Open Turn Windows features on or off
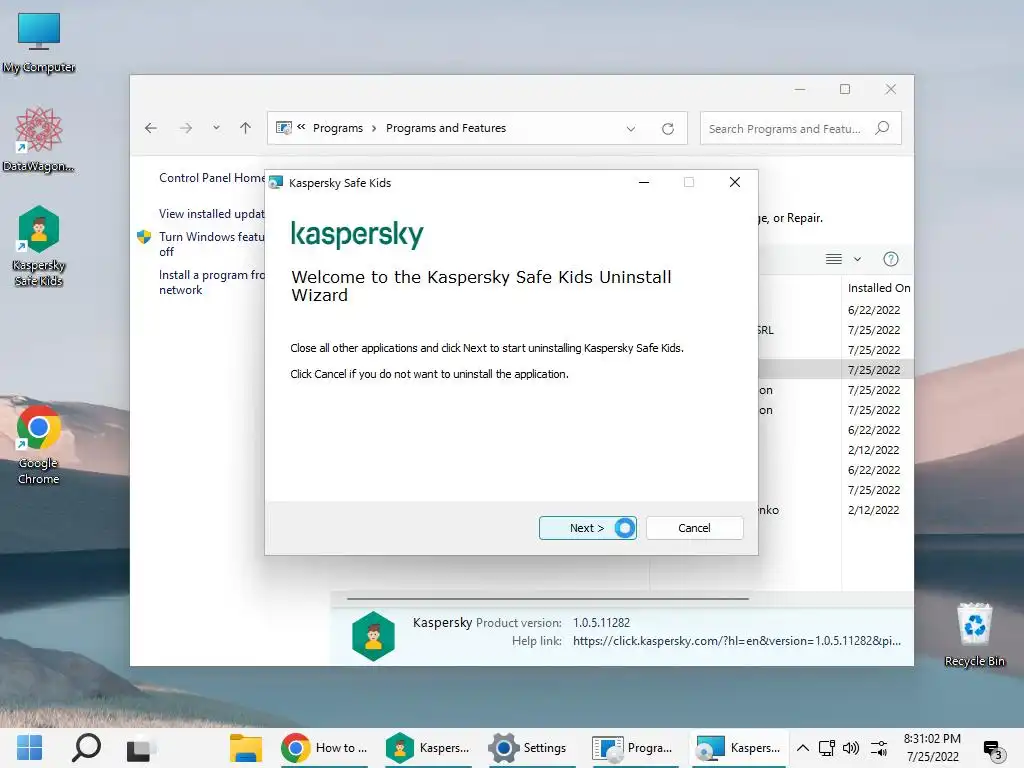Image resolution: width=1024 pixels, height=768 pixels. click(x=212, y=244)
